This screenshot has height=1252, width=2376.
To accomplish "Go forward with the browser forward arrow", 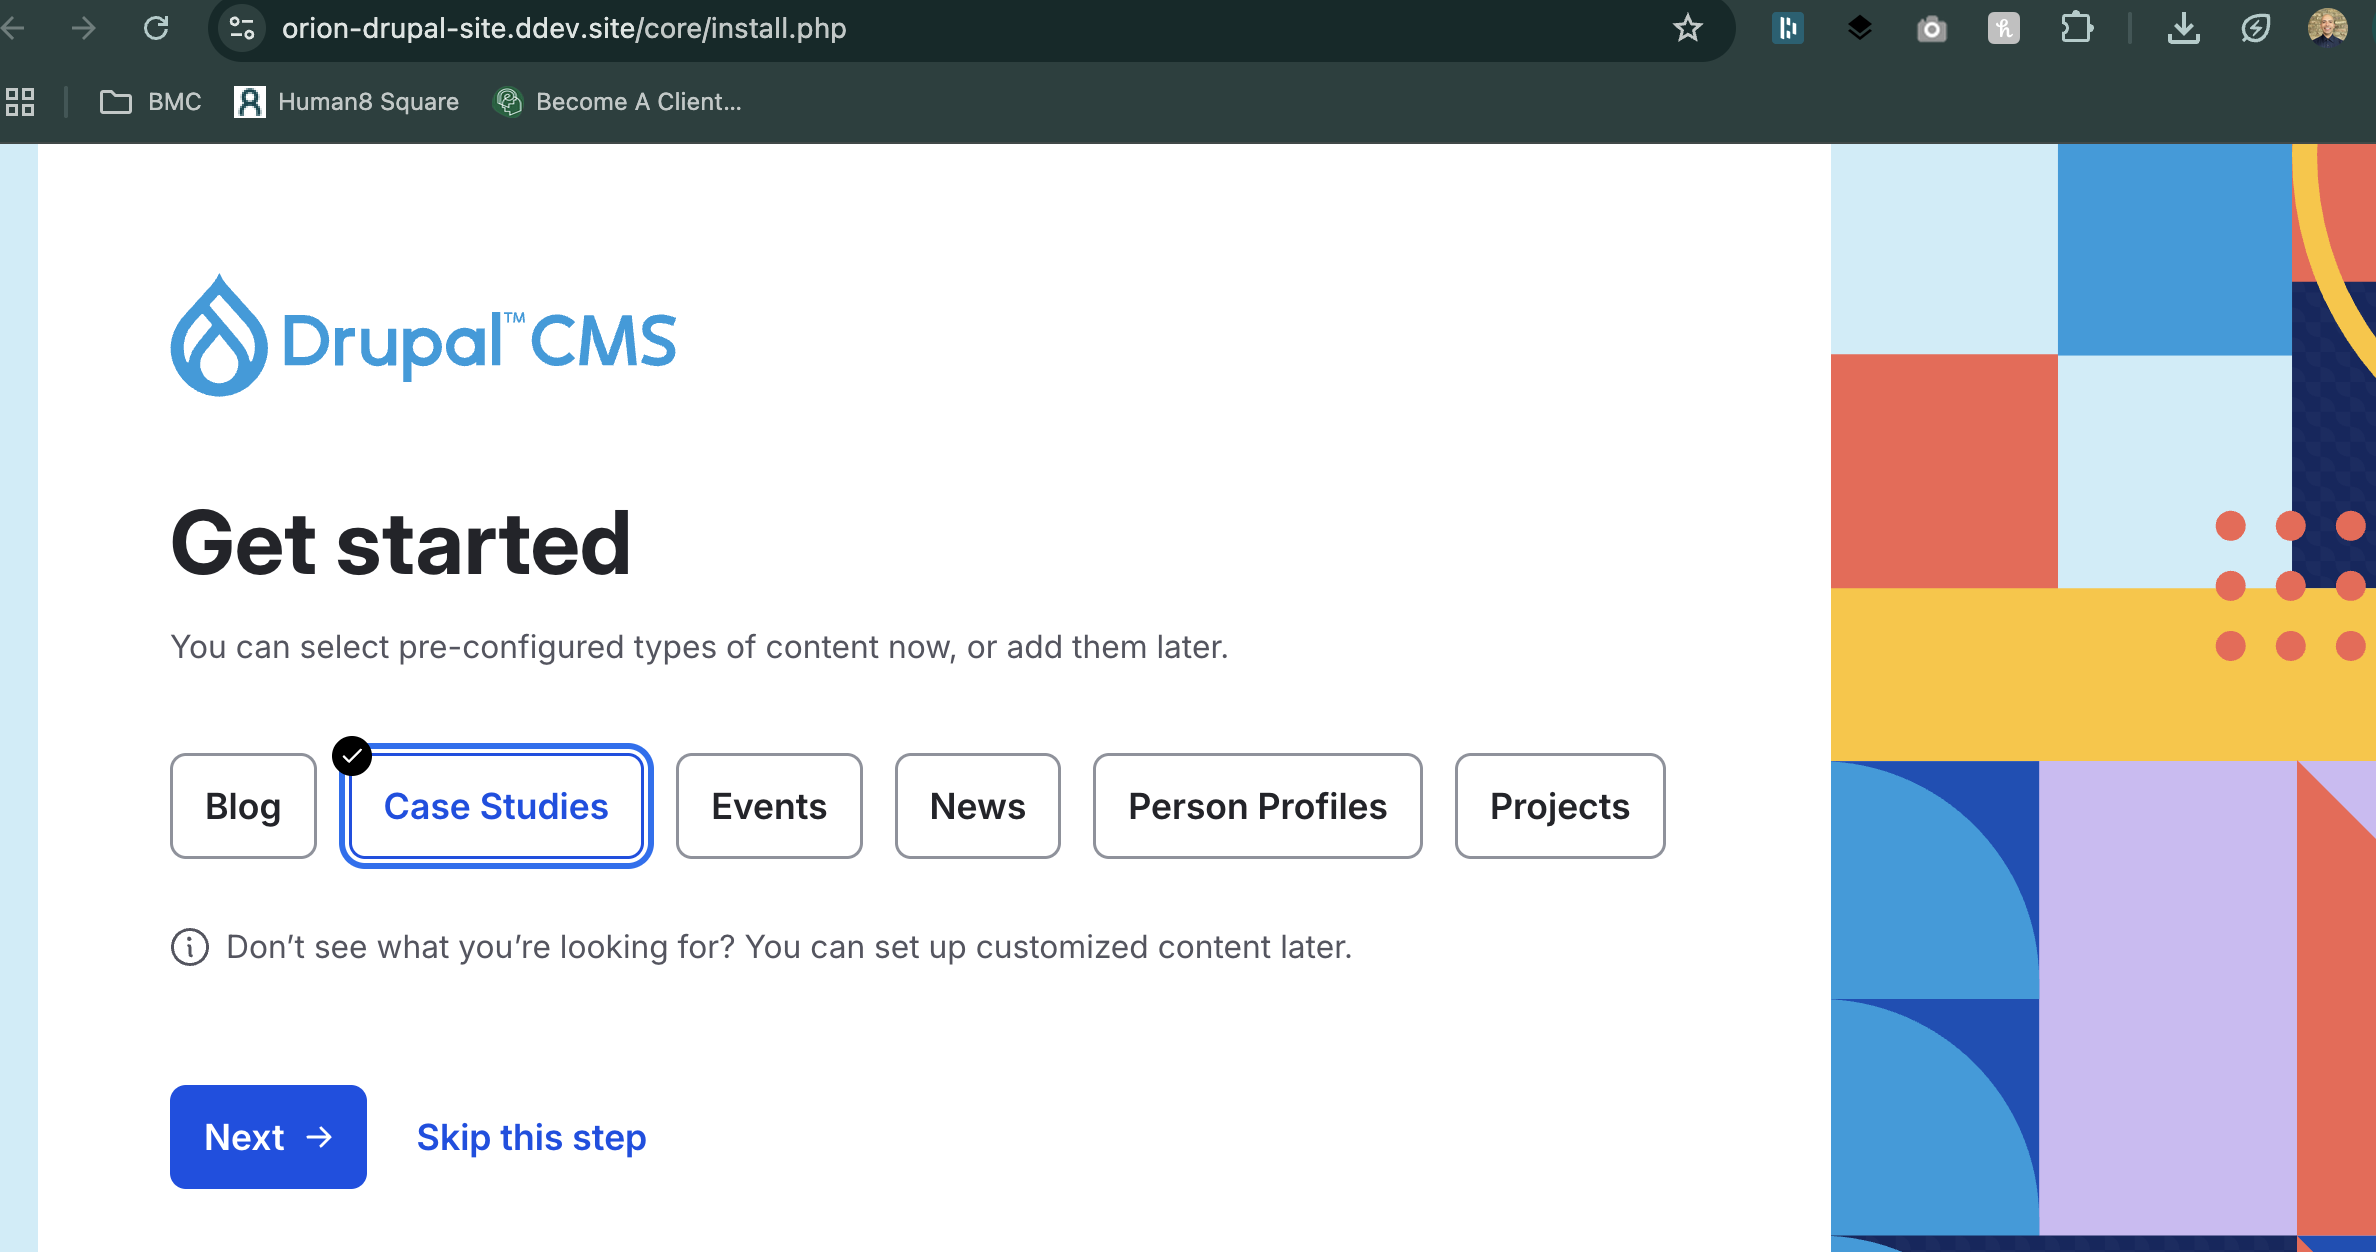I will (84, 28).
